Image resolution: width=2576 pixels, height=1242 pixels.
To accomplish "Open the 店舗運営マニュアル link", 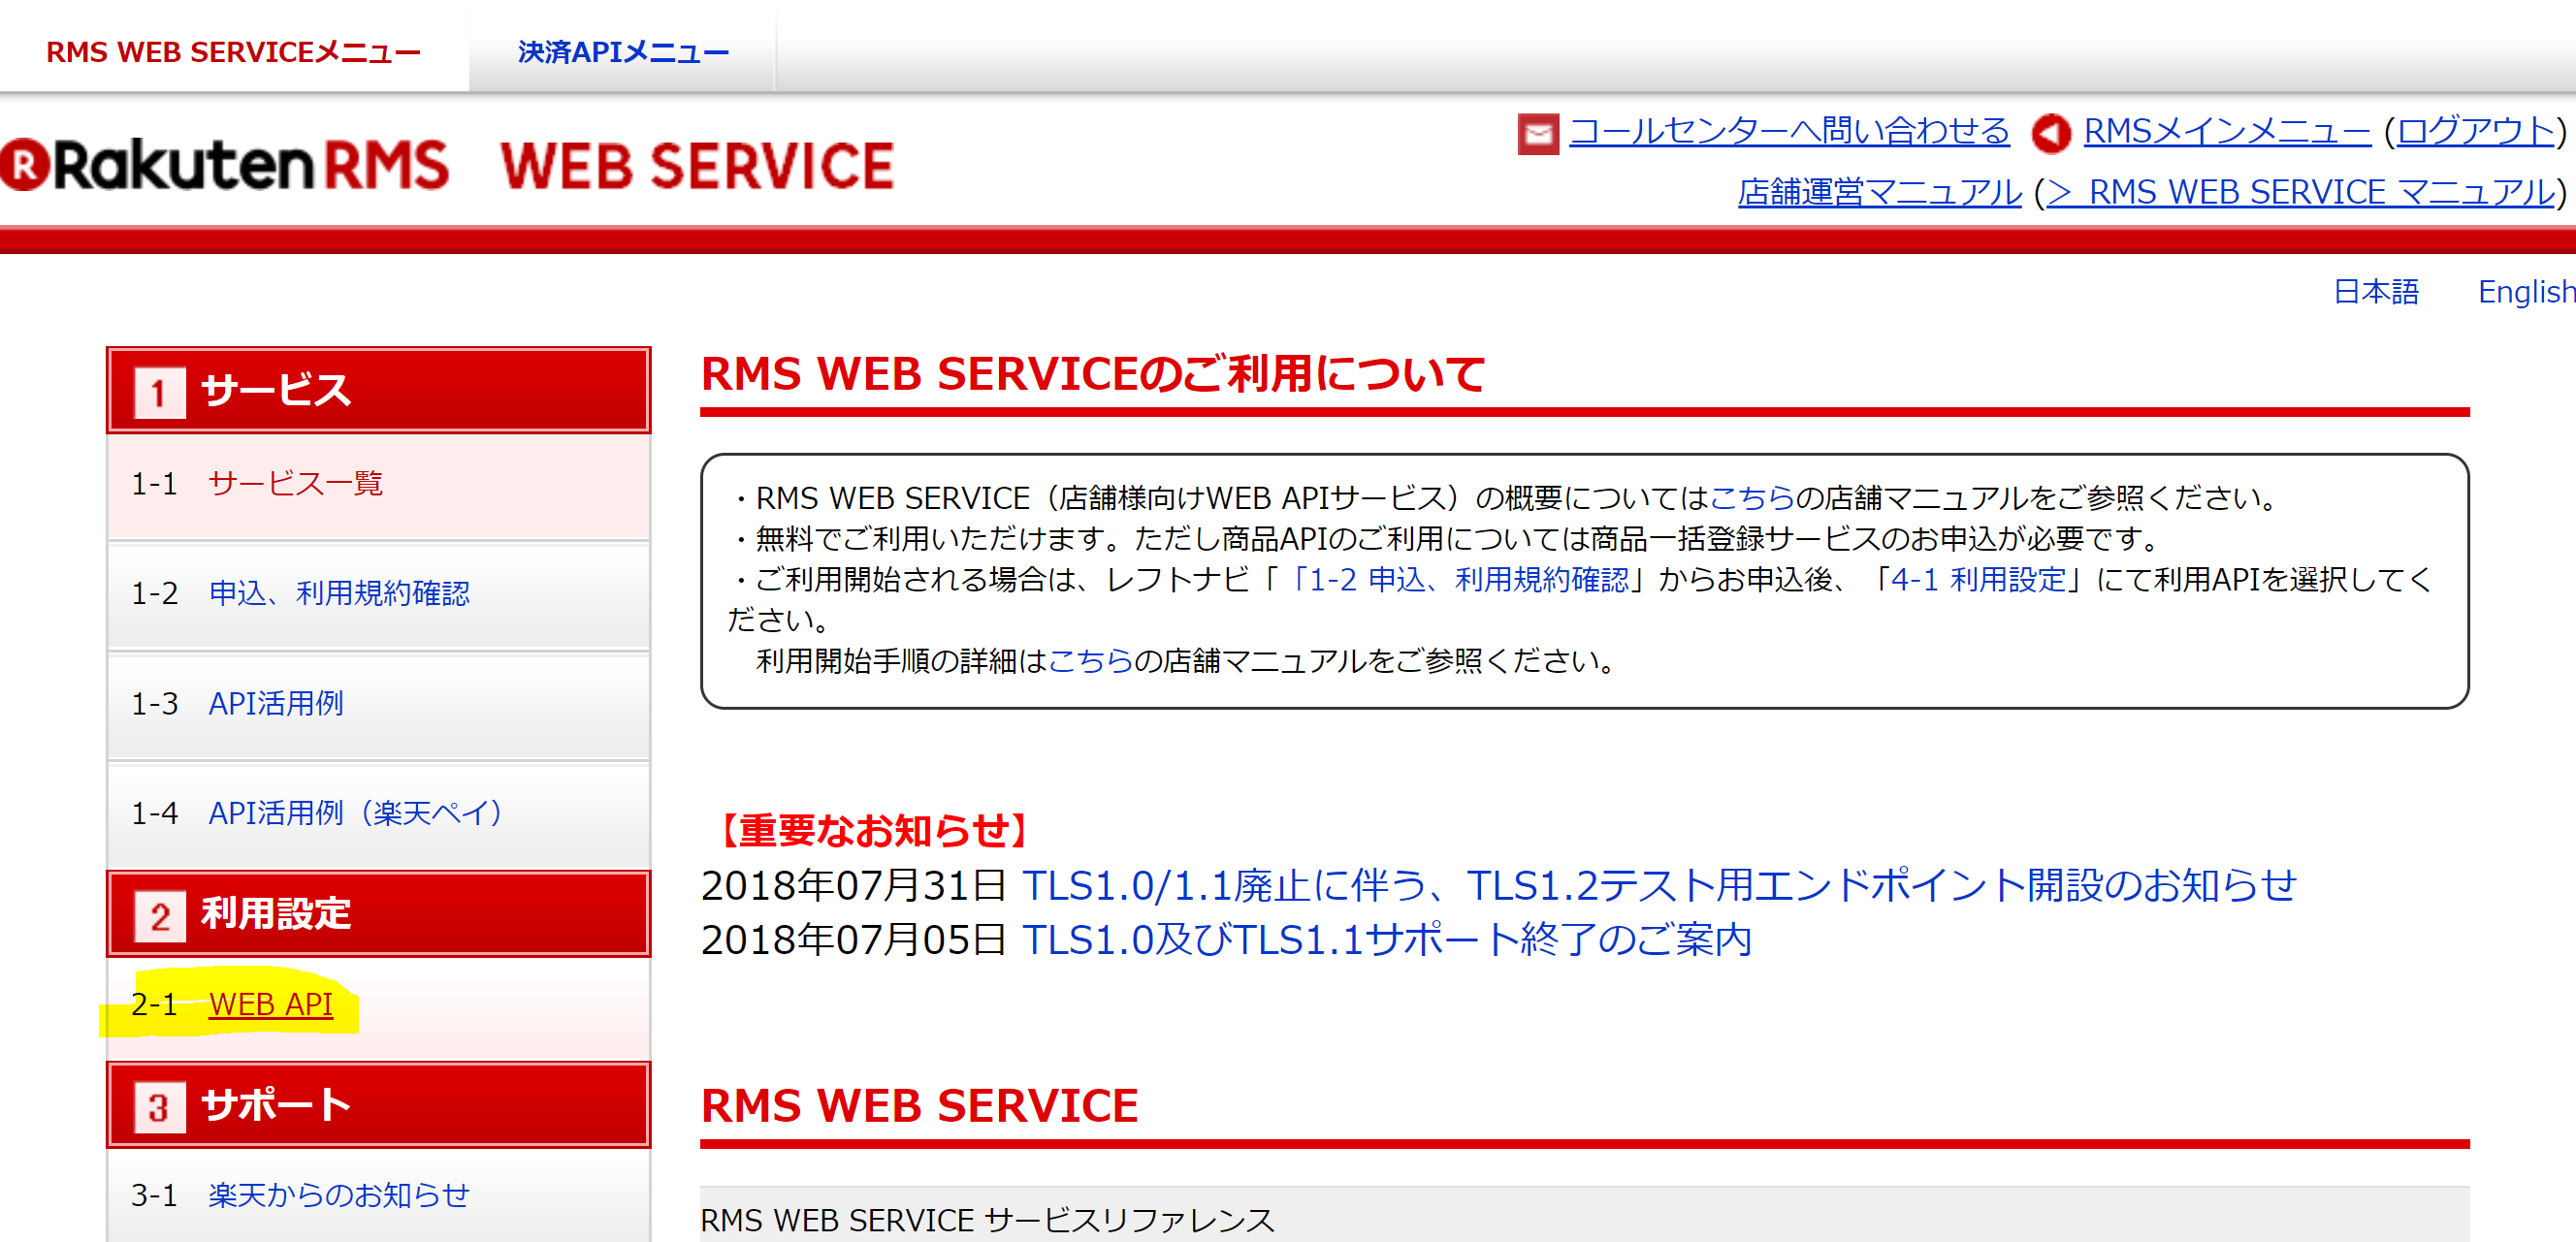I will click(x=1878, y=192).
